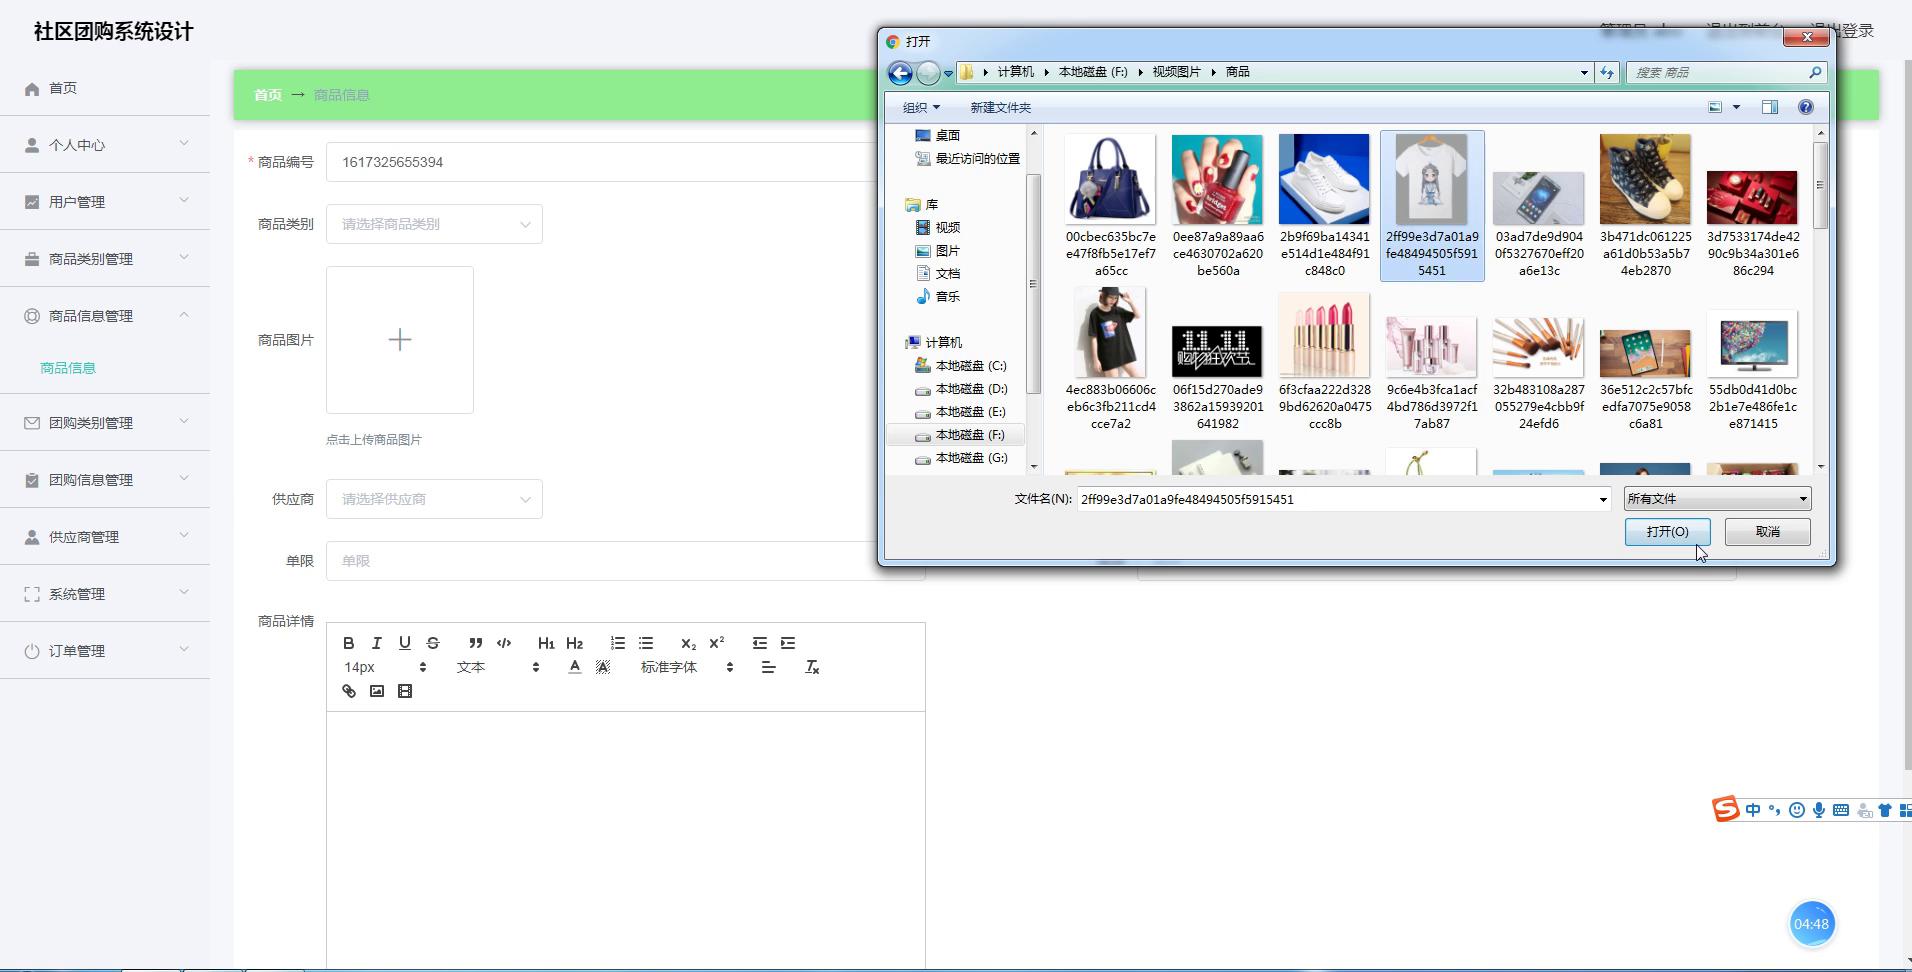
Task: Insert video using editor video icon
Action: coord(405,691)
